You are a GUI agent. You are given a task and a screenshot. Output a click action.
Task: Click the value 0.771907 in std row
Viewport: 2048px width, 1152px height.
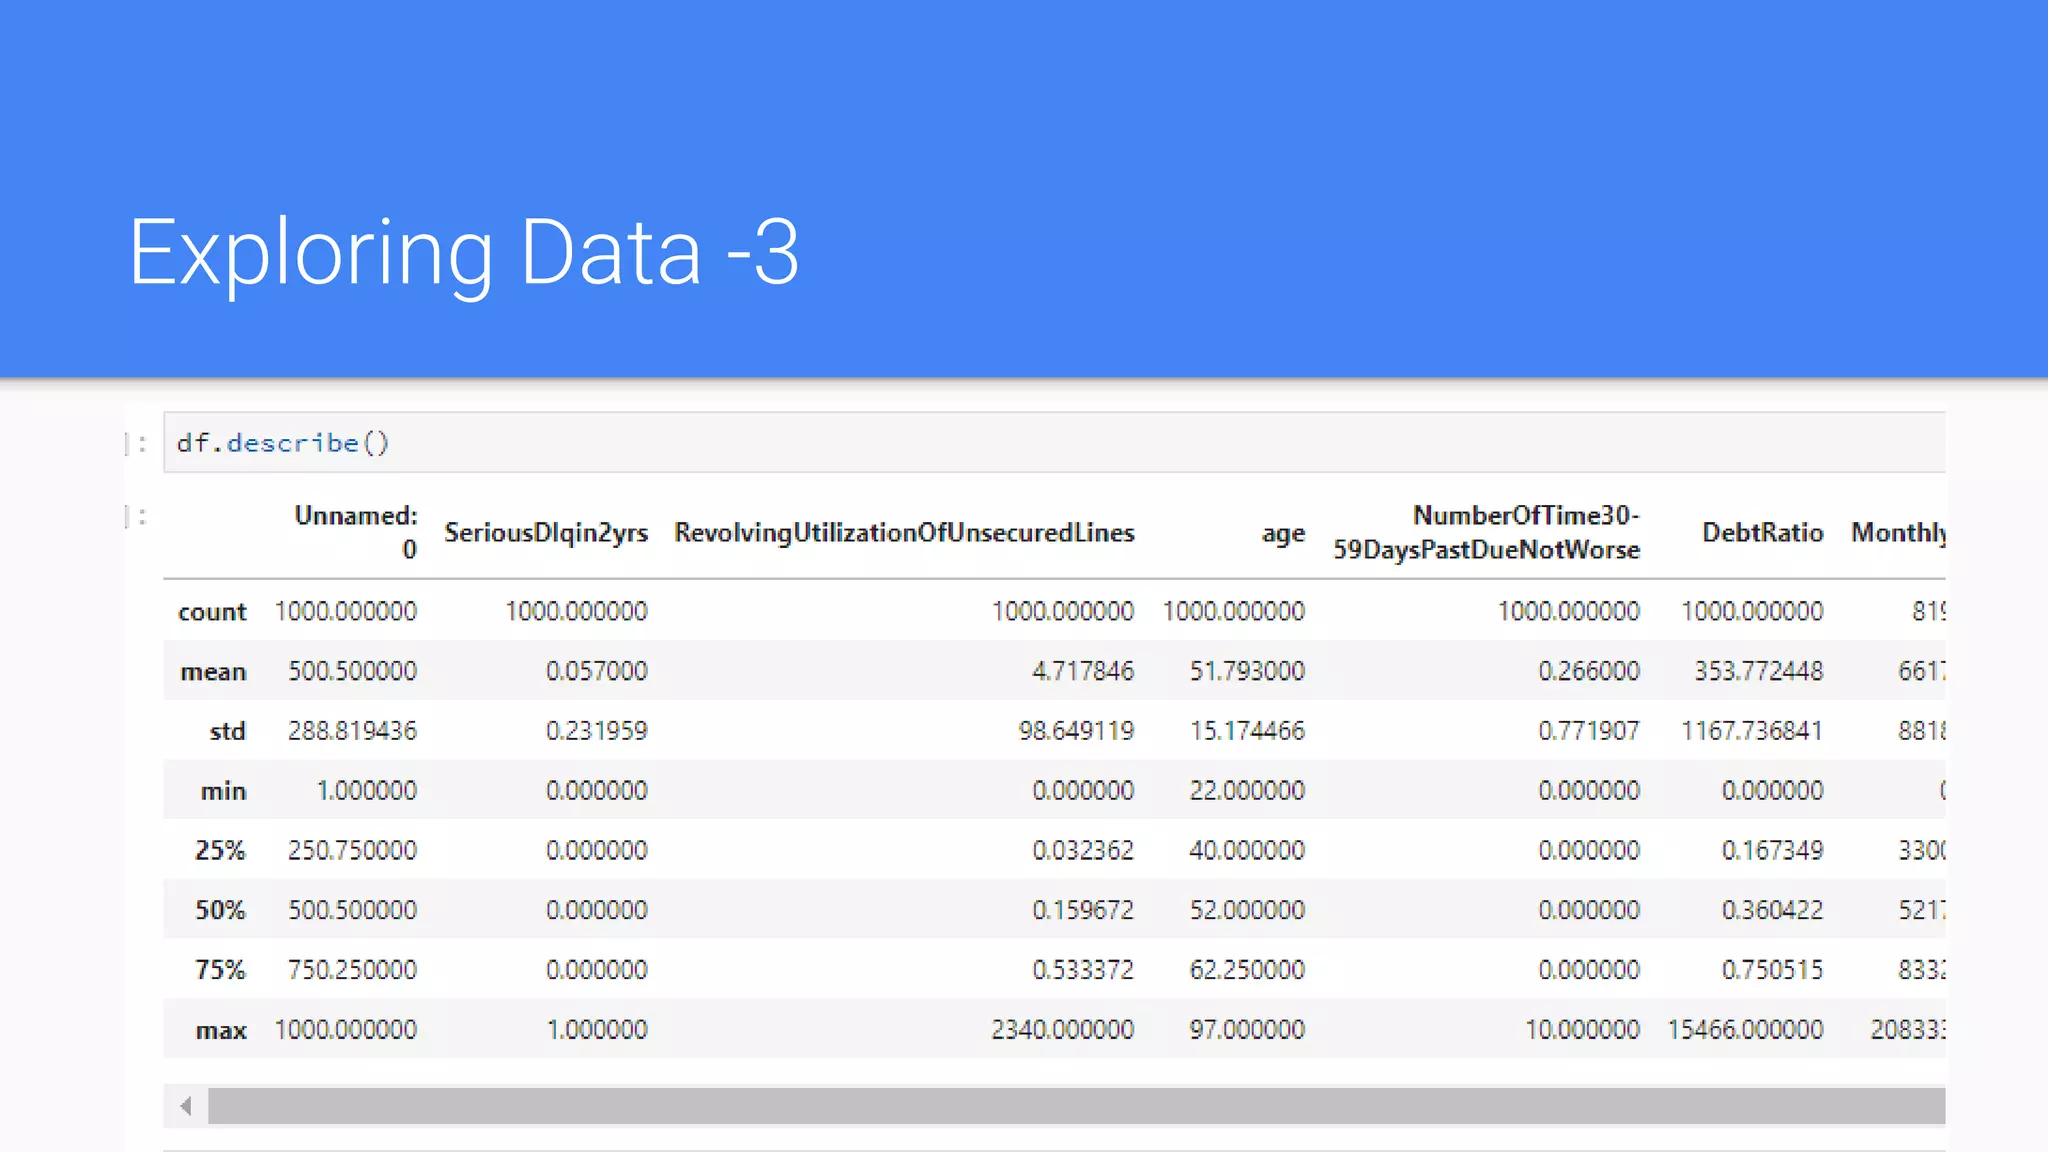(1589, 731)
